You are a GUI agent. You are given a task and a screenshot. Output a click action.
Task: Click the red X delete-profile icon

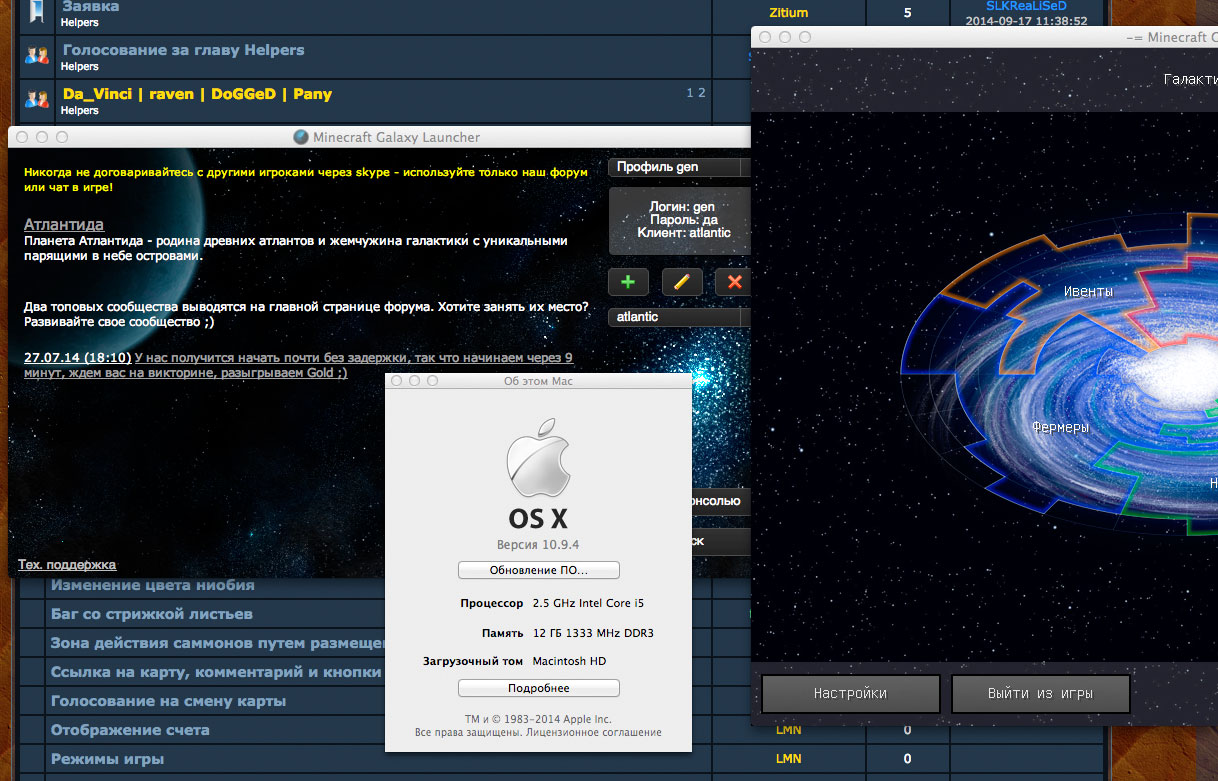[734, 282]
